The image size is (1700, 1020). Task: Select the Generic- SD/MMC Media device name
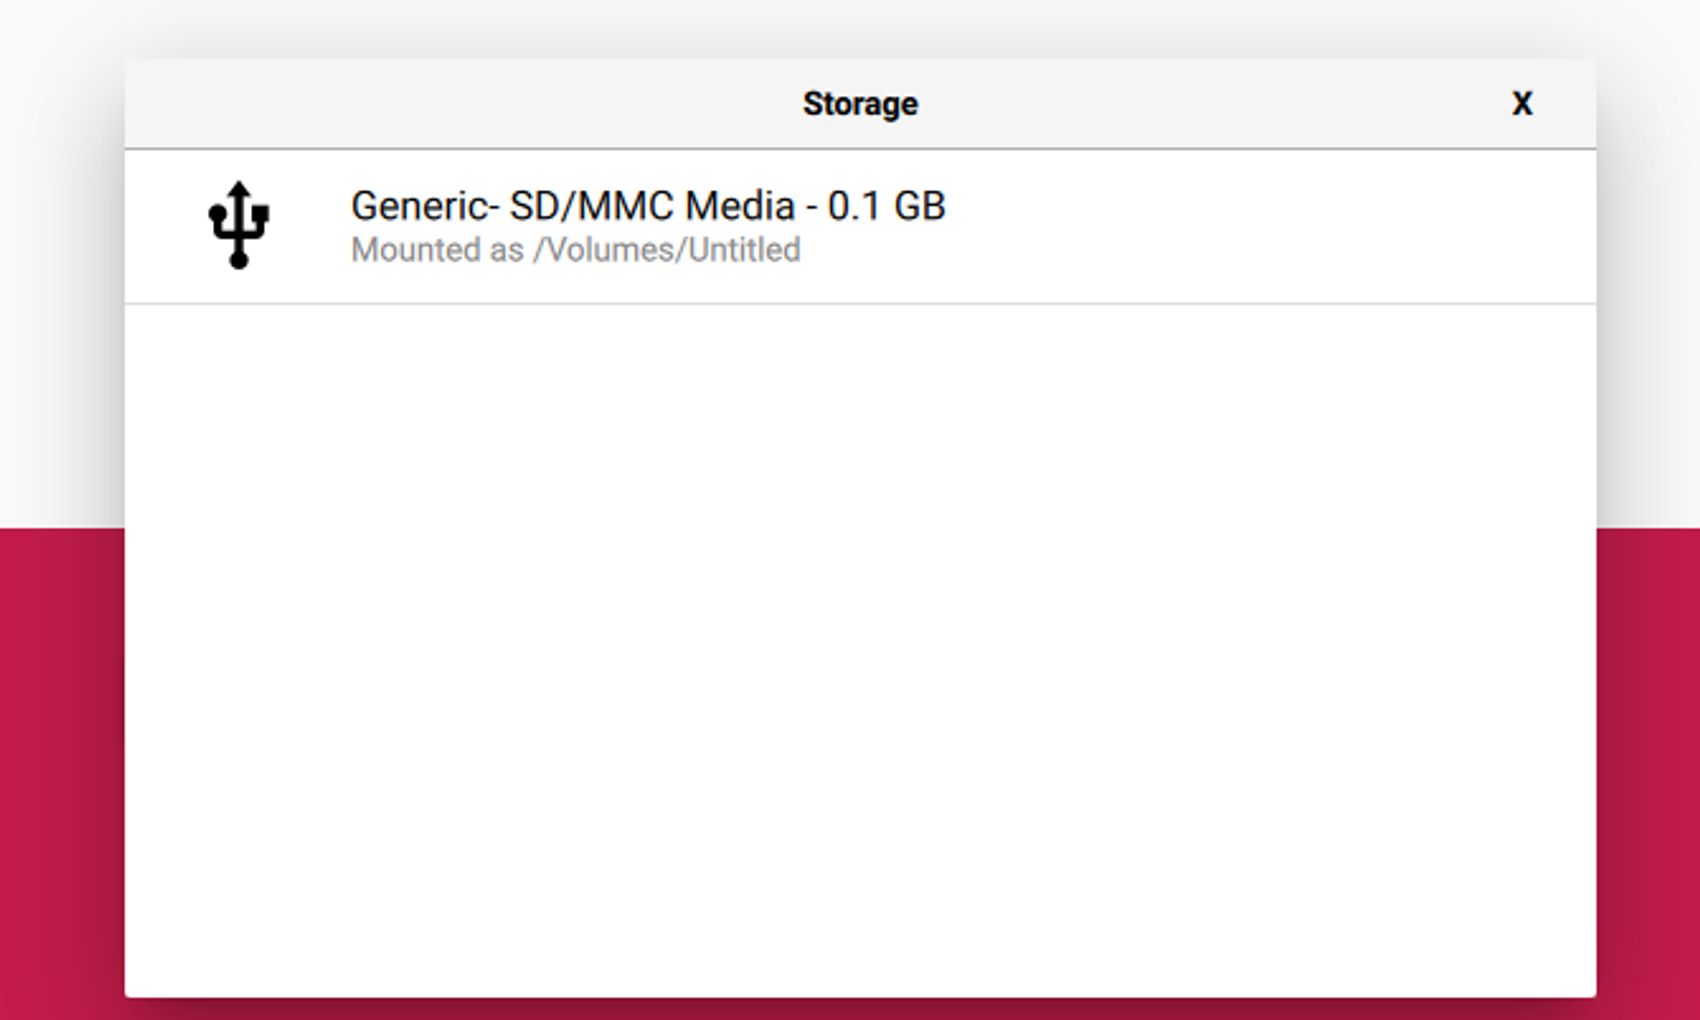tap(647, 206)
